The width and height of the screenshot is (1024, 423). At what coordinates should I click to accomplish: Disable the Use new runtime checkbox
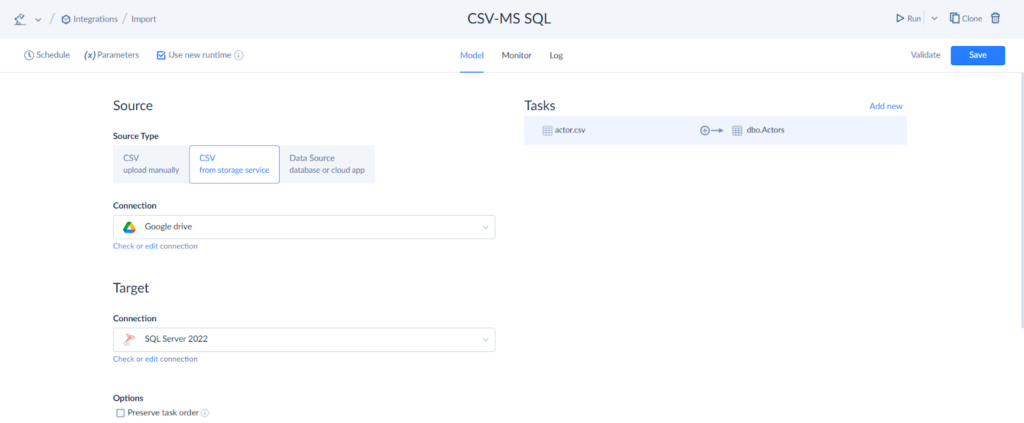(x=161, y=55)
